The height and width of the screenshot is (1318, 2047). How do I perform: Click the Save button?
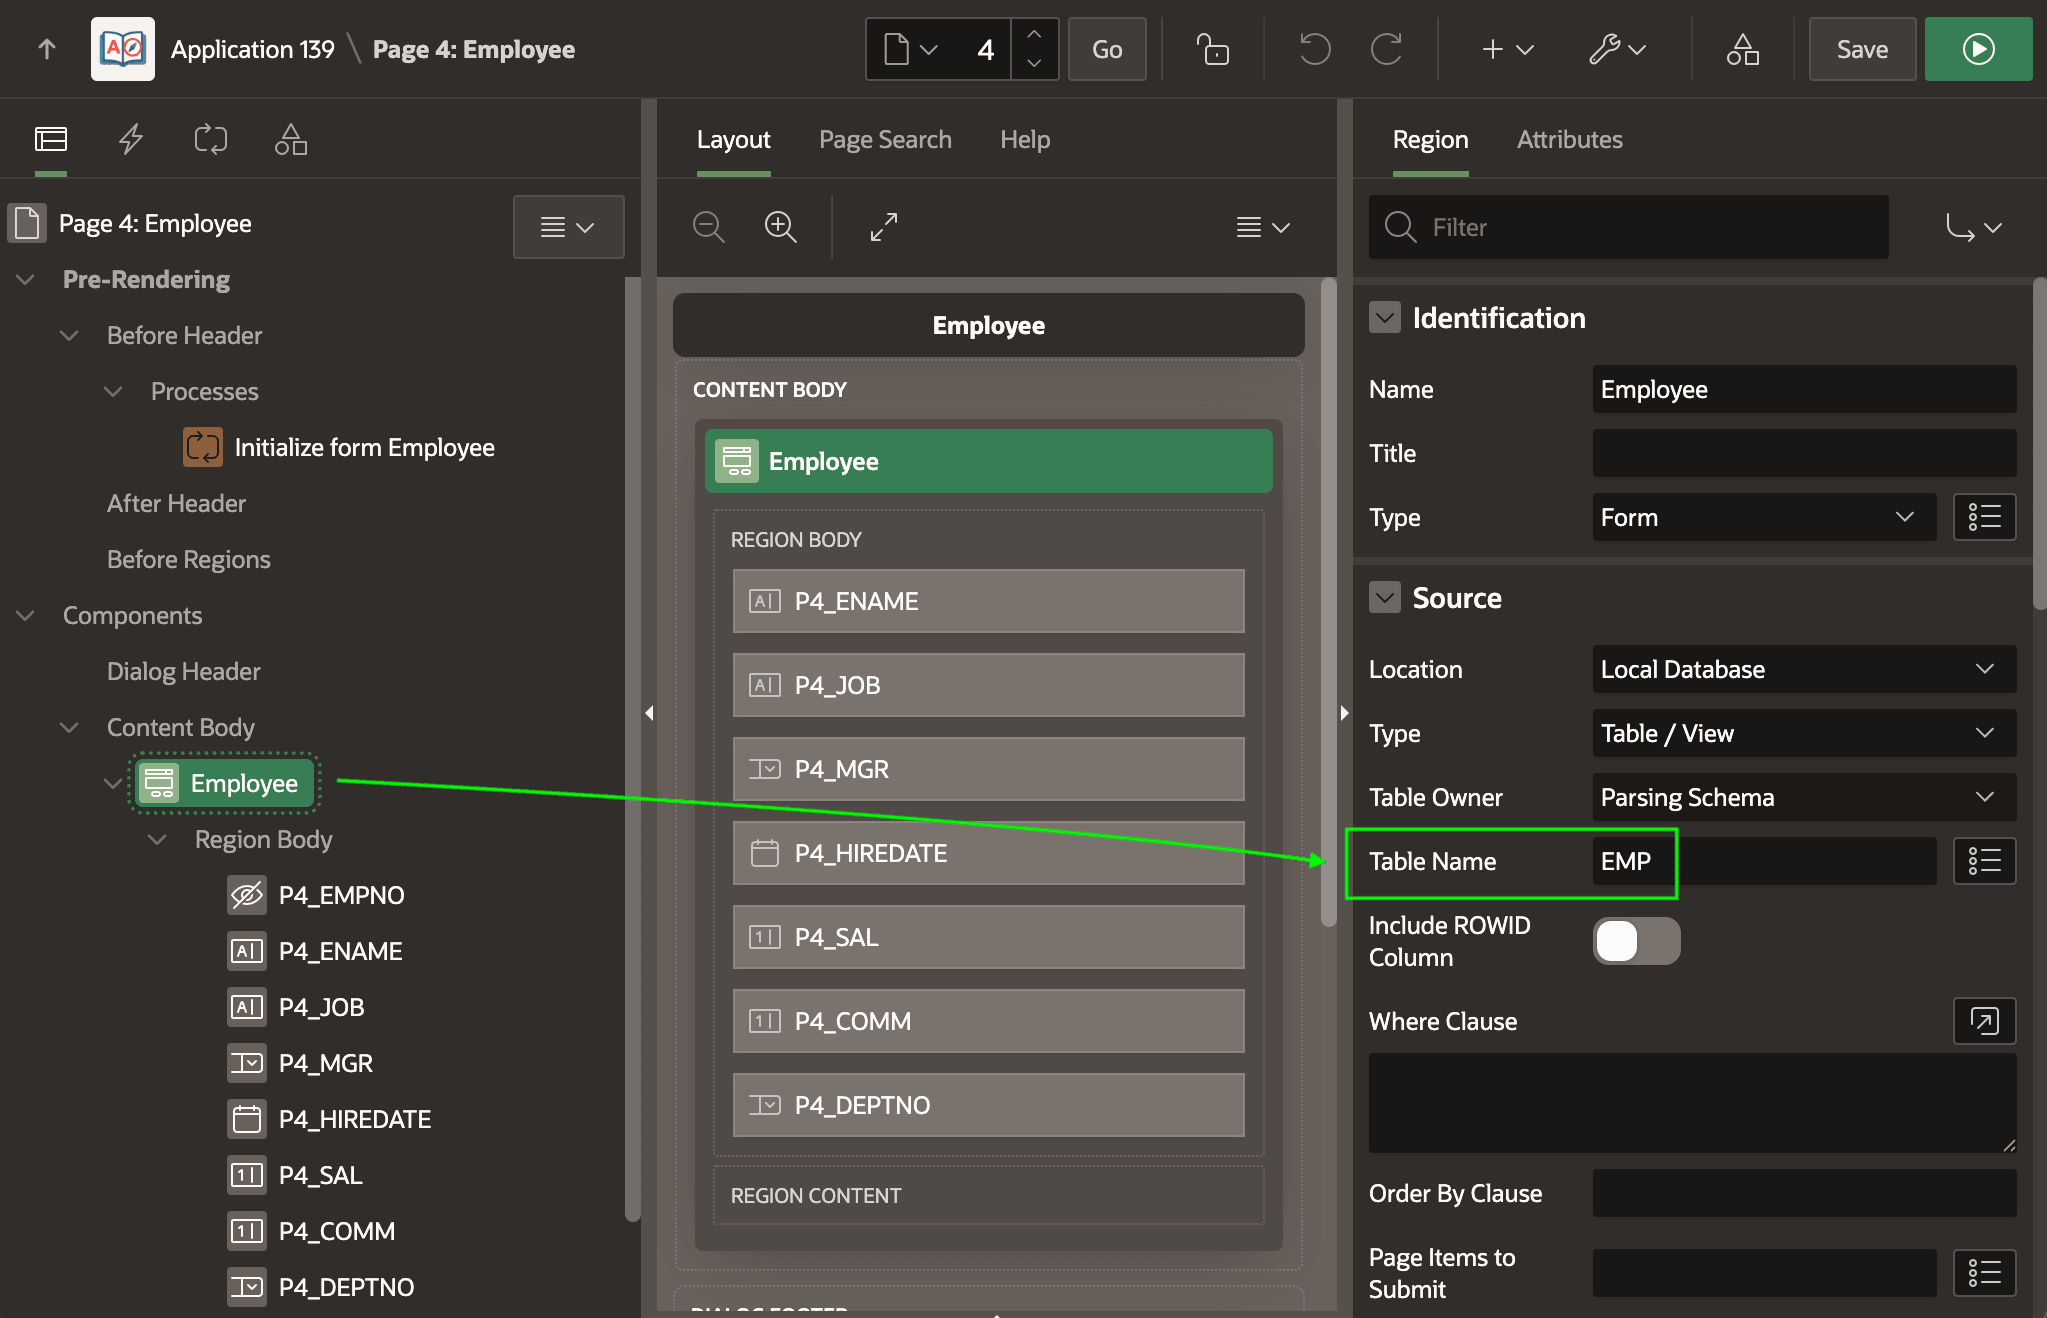(1862, 49)
